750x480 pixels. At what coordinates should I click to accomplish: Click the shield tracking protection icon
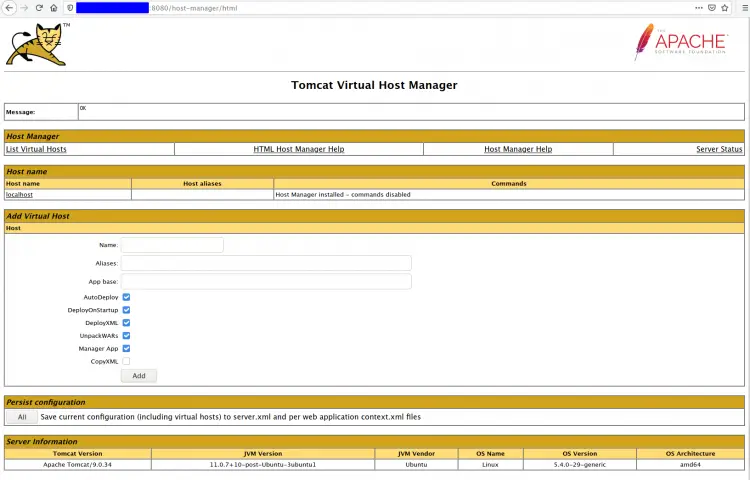pos(70,8)
